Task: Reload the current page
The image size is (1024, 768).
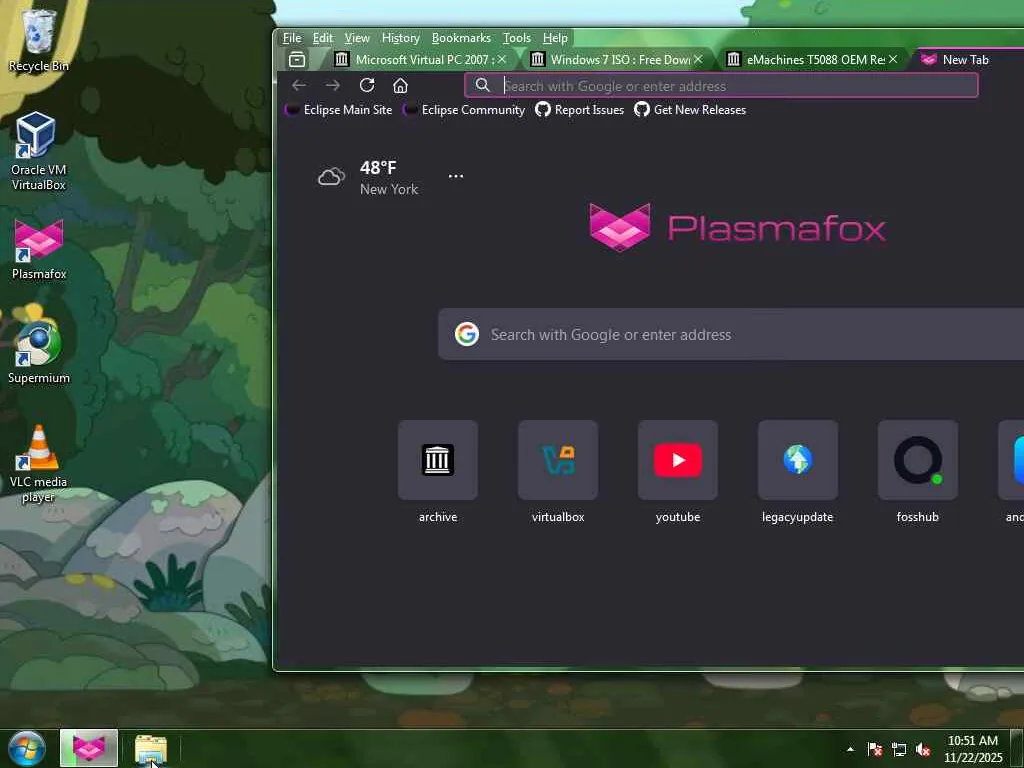Action: (367, 86)
